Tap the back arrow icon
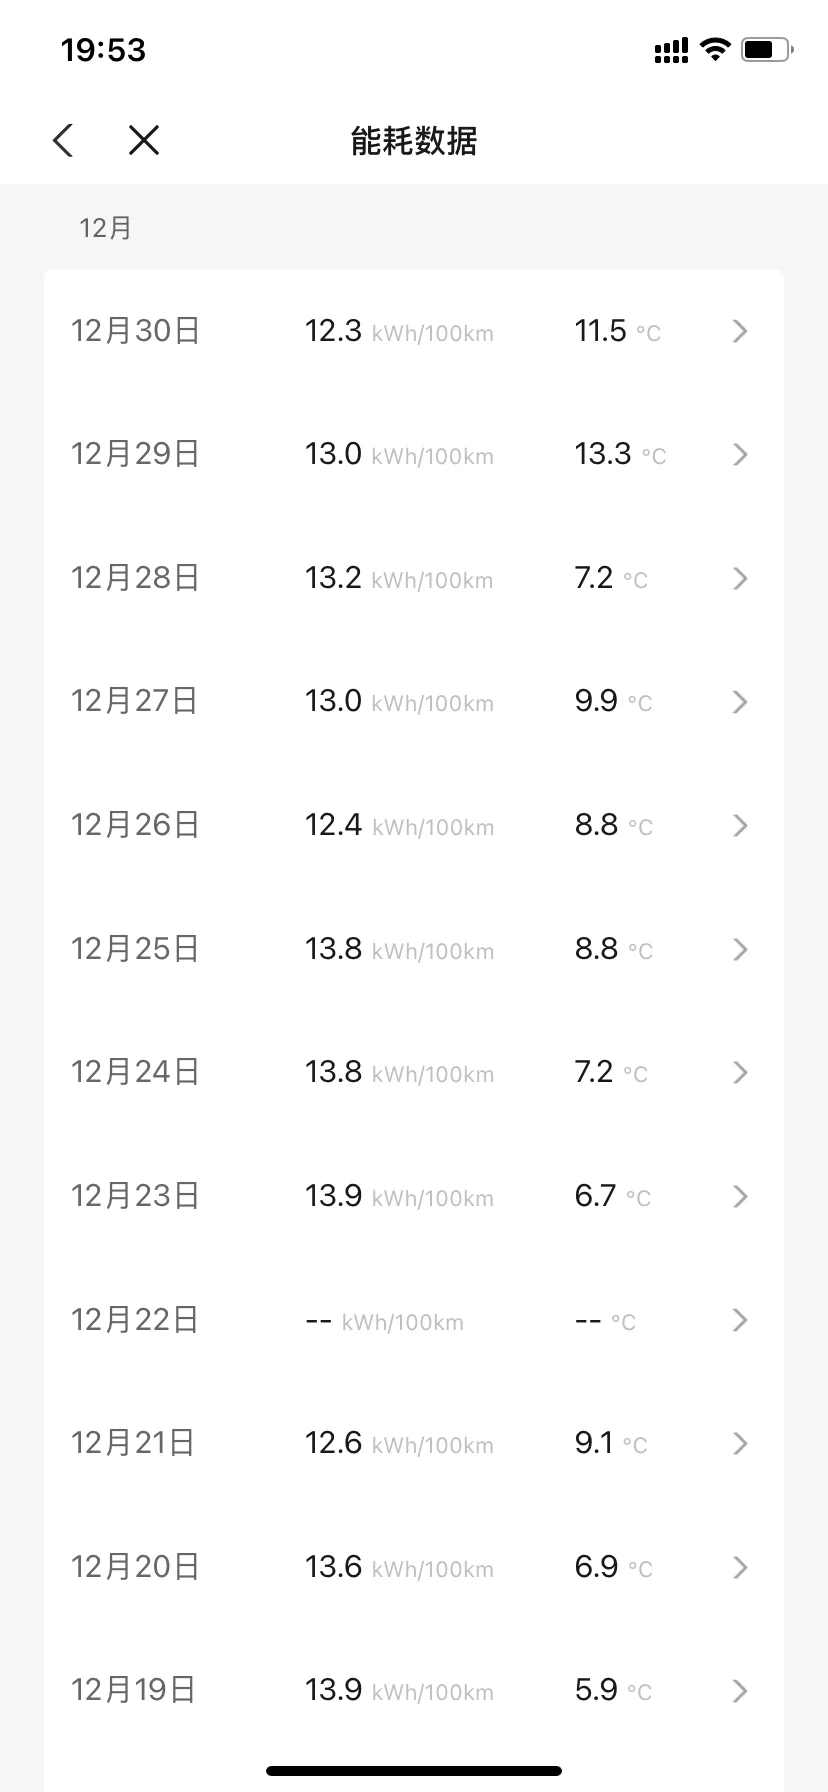Image resolution: width=828 pixels, height=1792 pixels. click(x=63, y=140)
